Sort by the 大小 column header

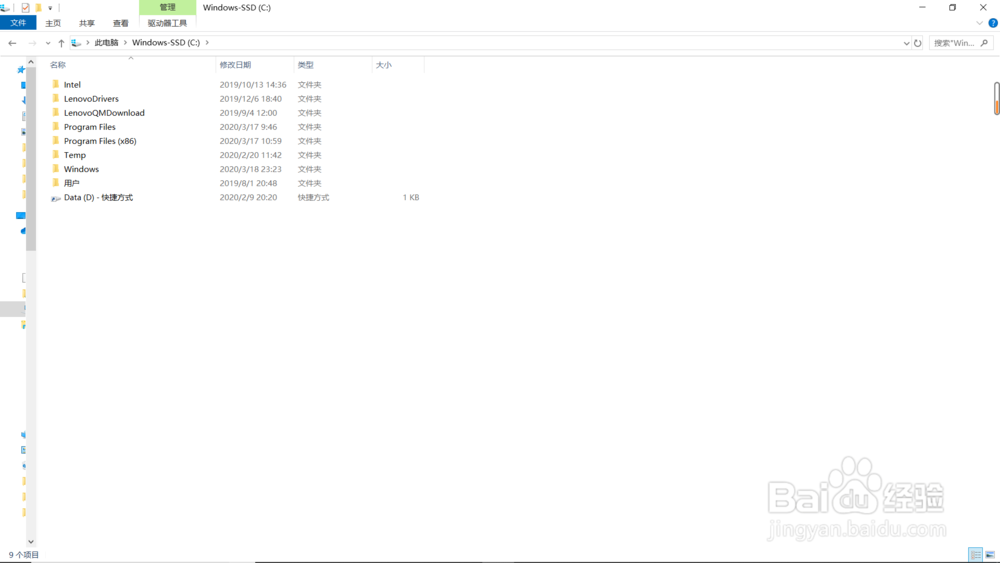[383, 65]
